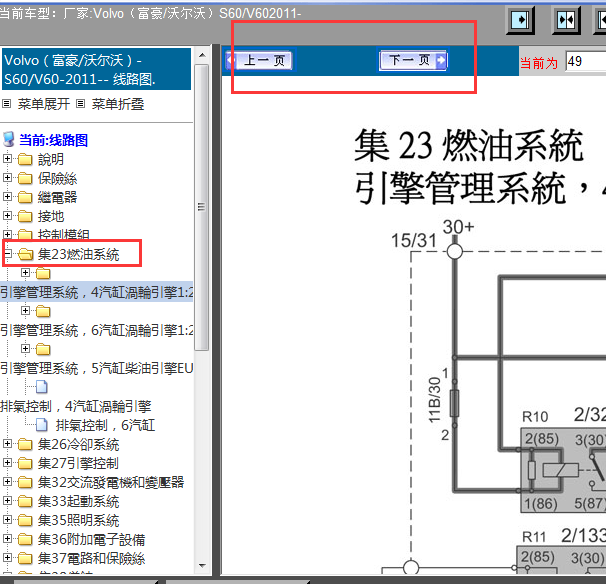Click relay R10 in the wiring diagram
606x584 pixels.
(563, 470)
